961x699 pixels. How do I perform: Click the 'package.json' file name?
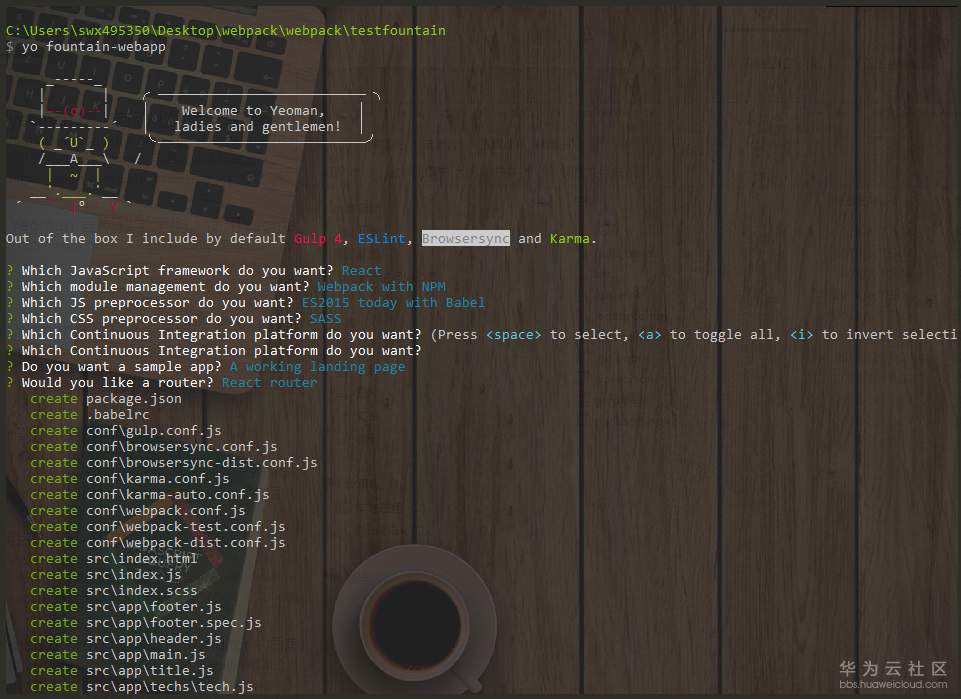tap(134, 399)
